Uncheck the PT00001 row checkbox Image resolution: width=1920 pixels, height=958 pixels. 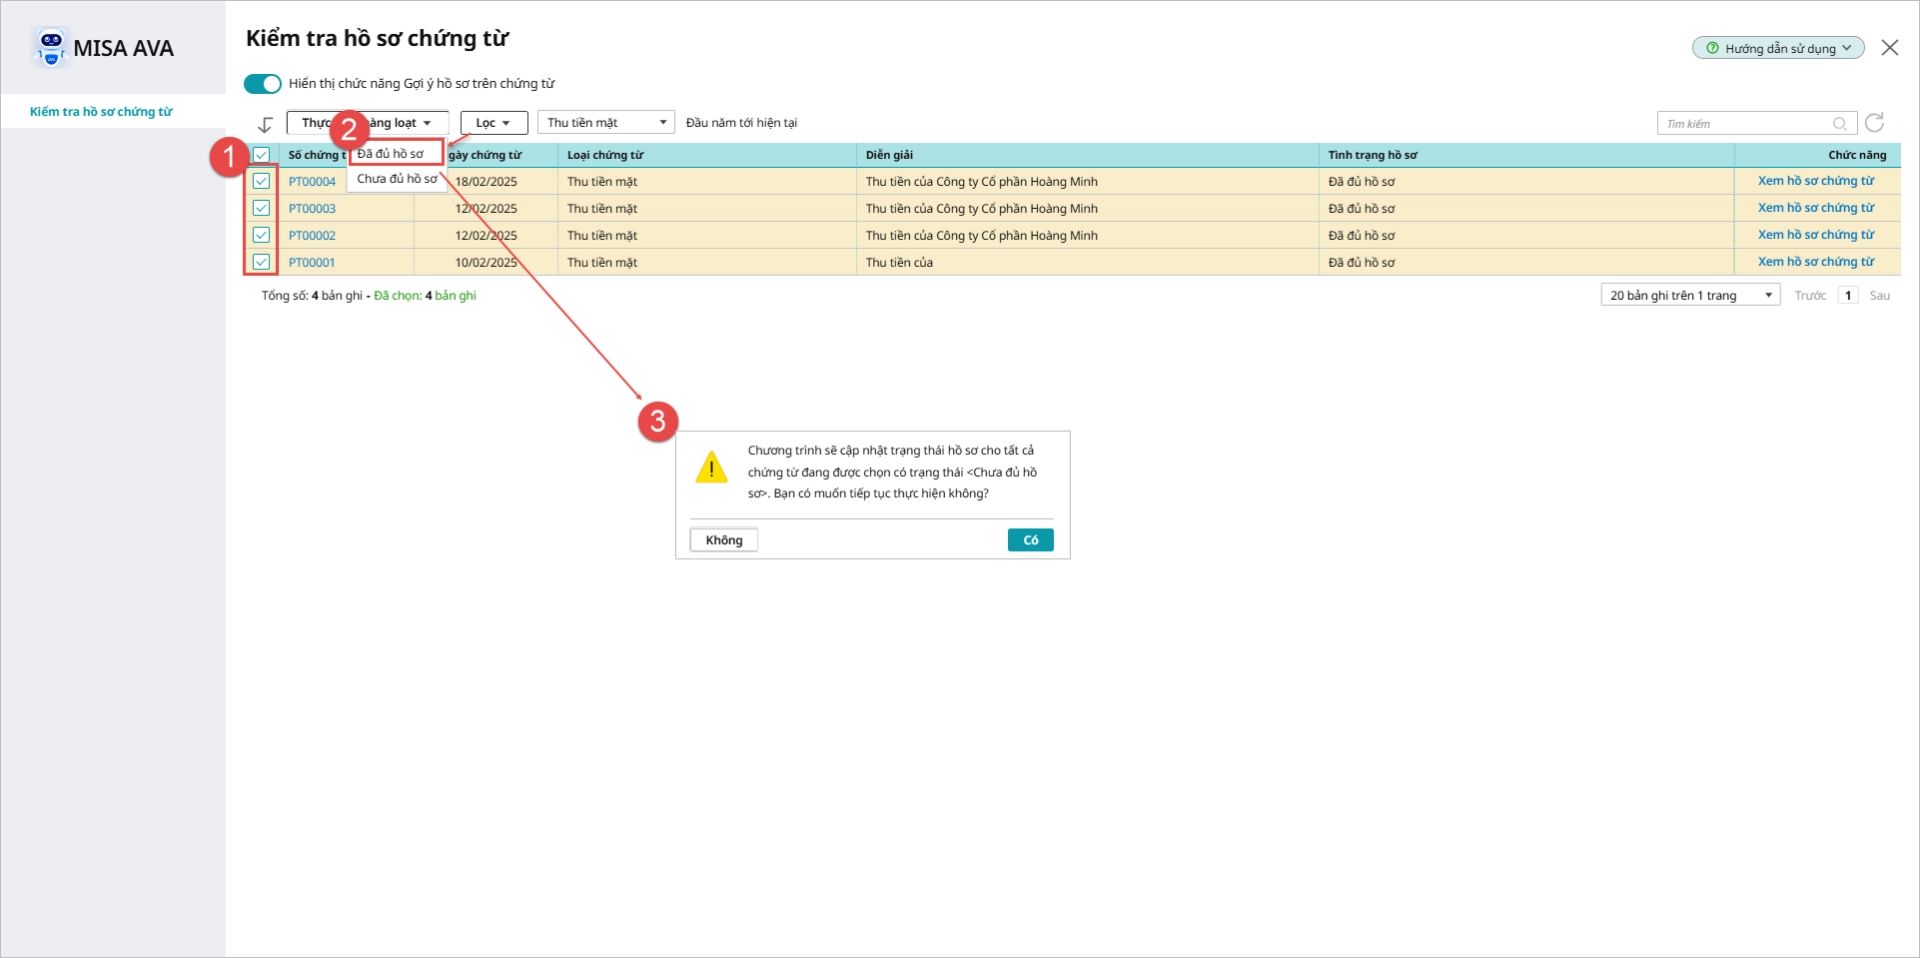[x=261, y=262]
